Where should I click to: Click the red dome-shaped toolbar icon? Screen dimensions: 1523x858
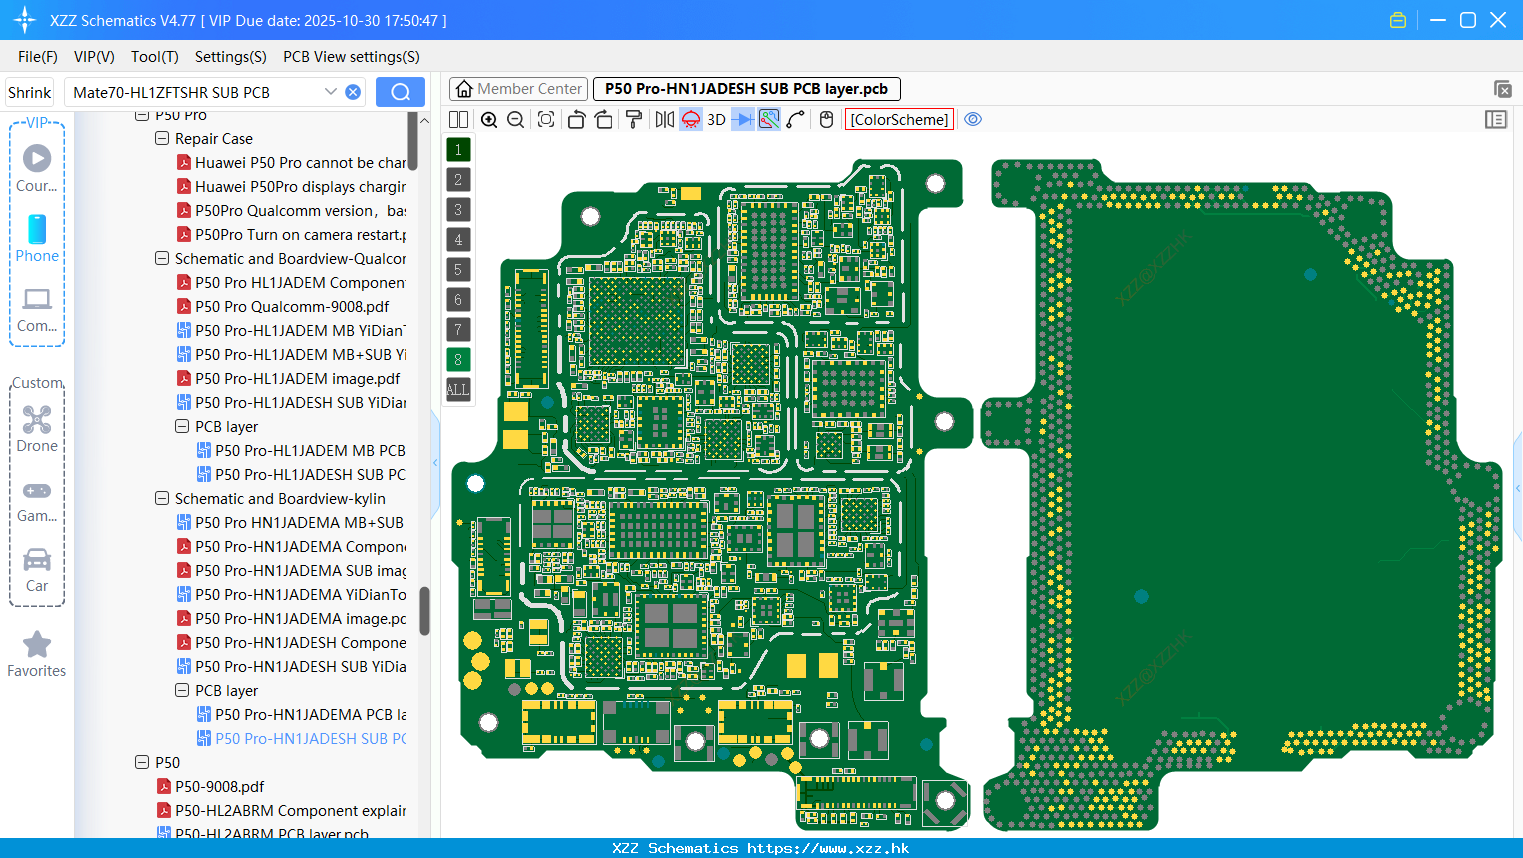coord(691,119)
